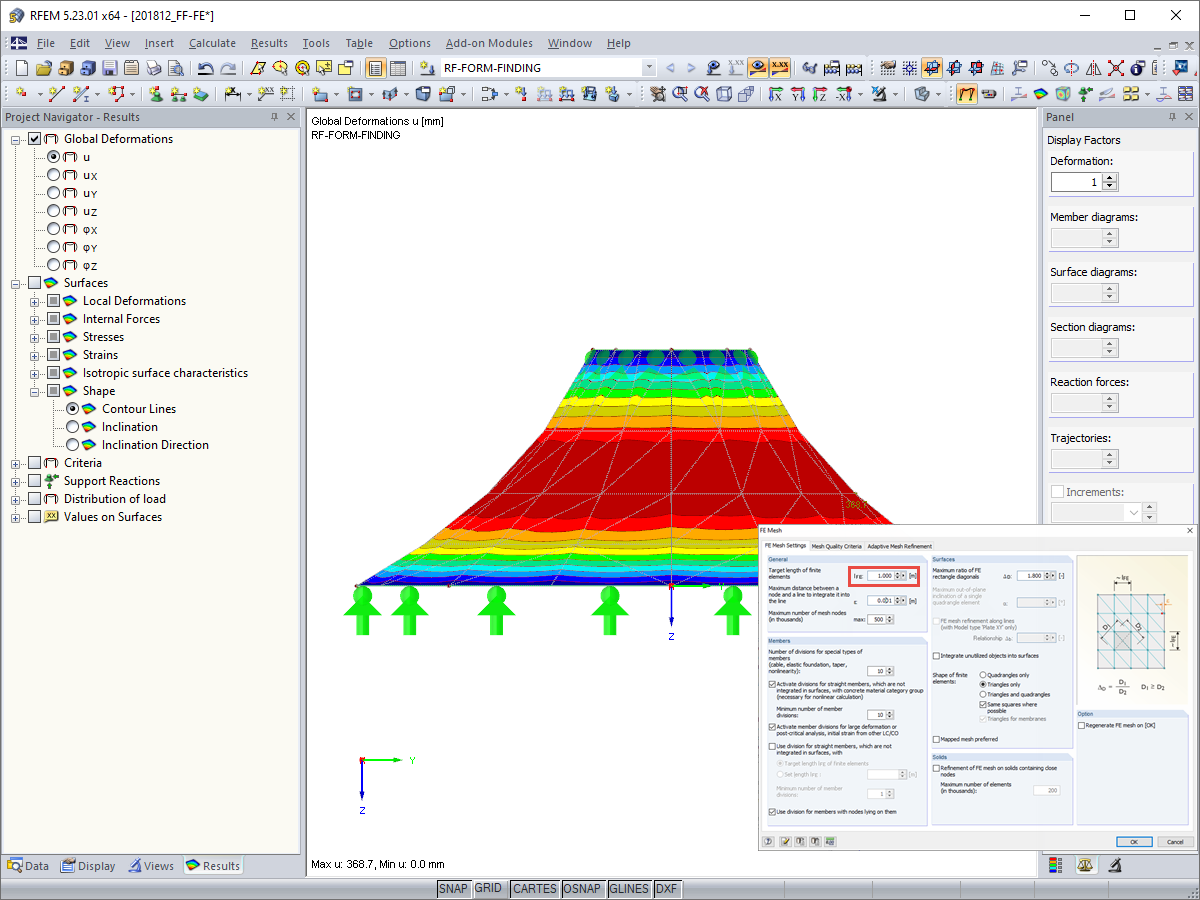Open Print Preview via the toolbar icon
The width and height of the screenshot is (1200, 900).
[x=177, y=68]
